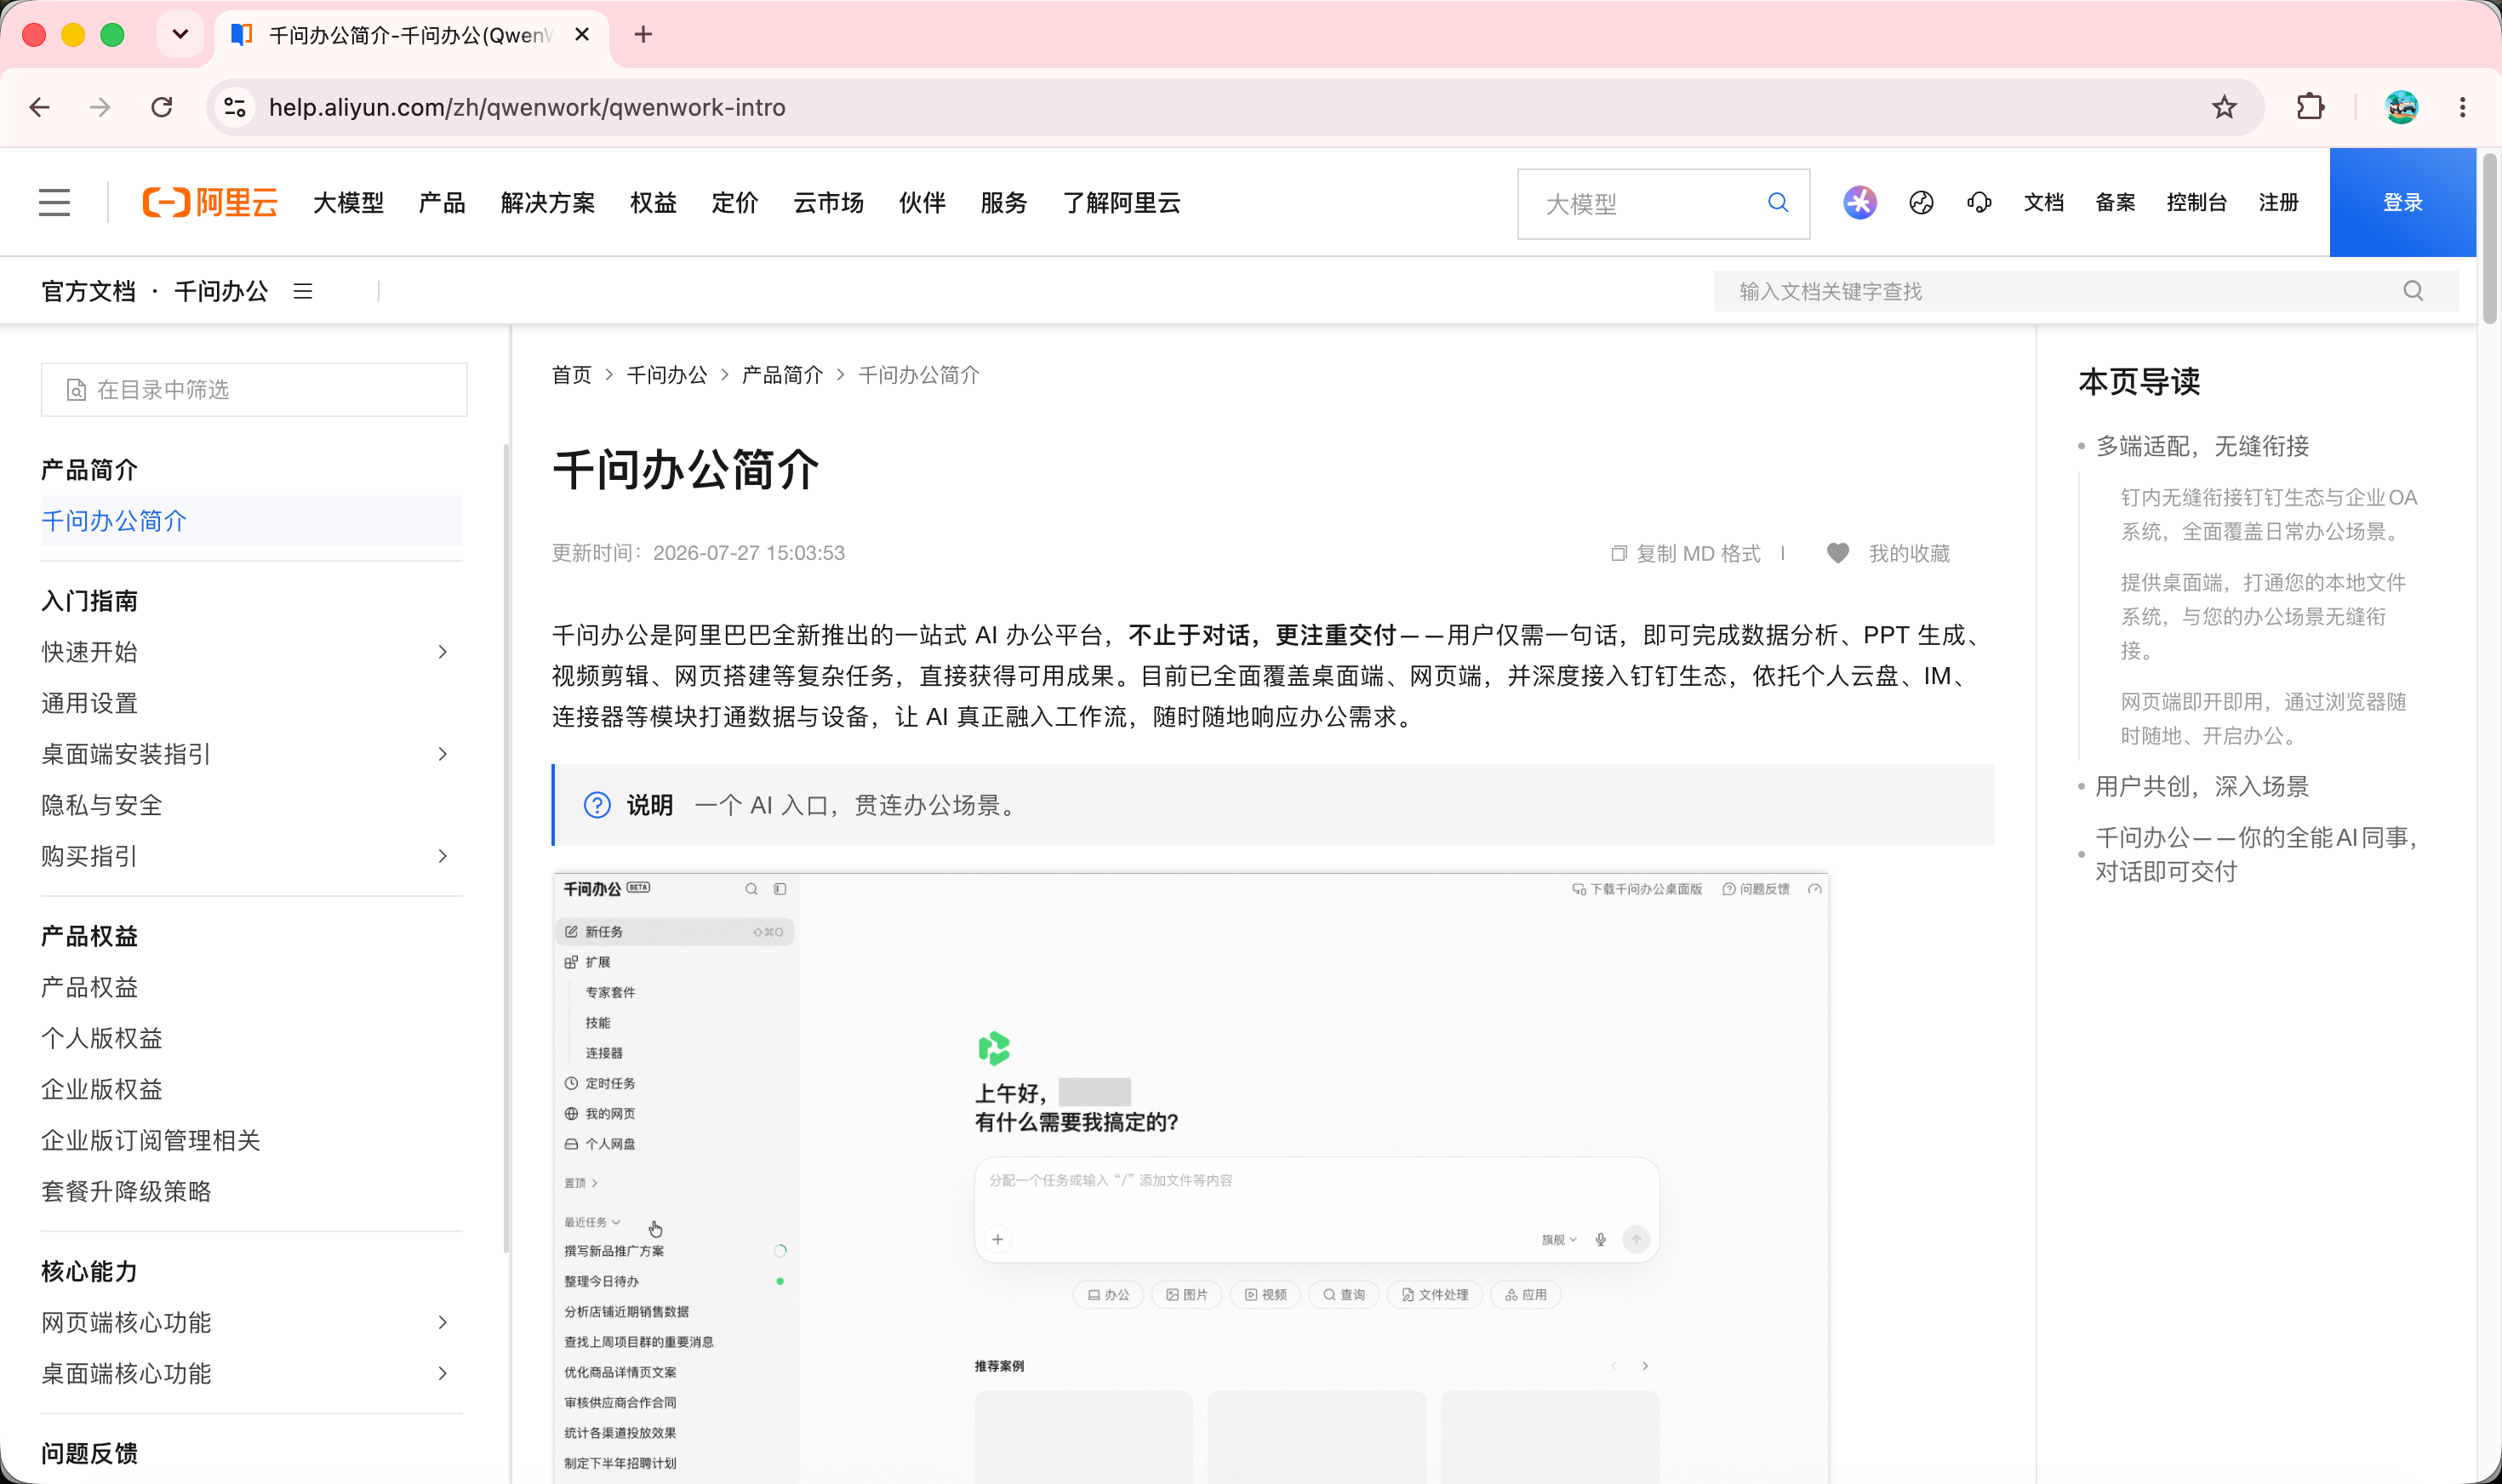Open the Chrome profile avatar
Viewport: 2502px width, 1484px height.
pyautogui.click(x=2401, y=107)
